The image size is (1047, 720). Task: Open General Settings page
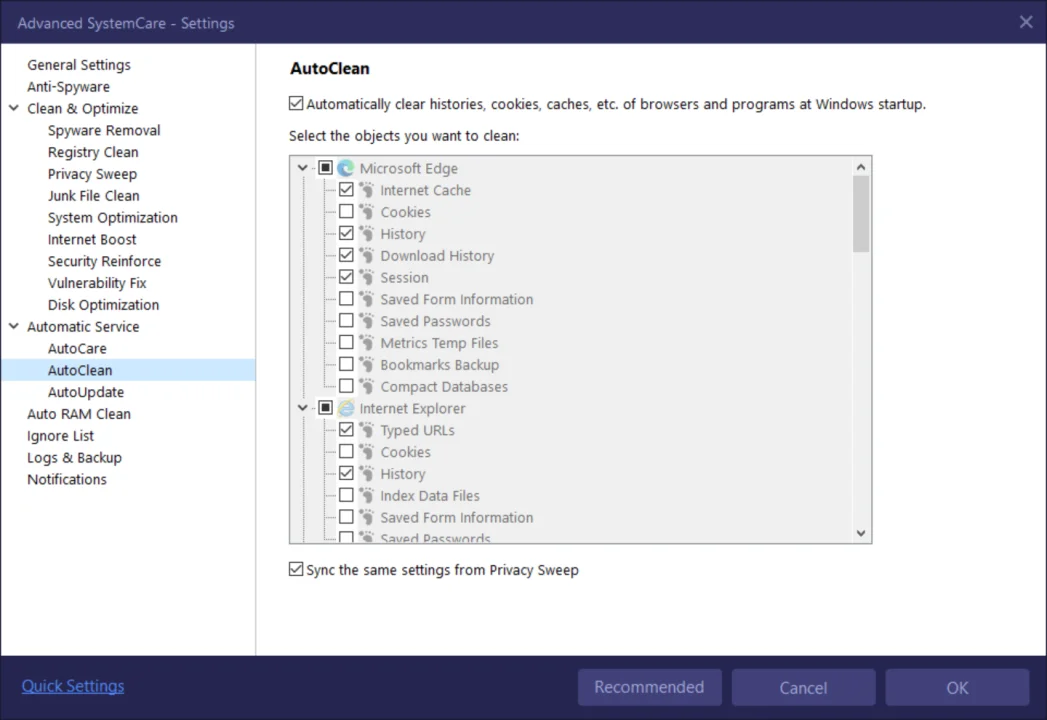point(79,65)
